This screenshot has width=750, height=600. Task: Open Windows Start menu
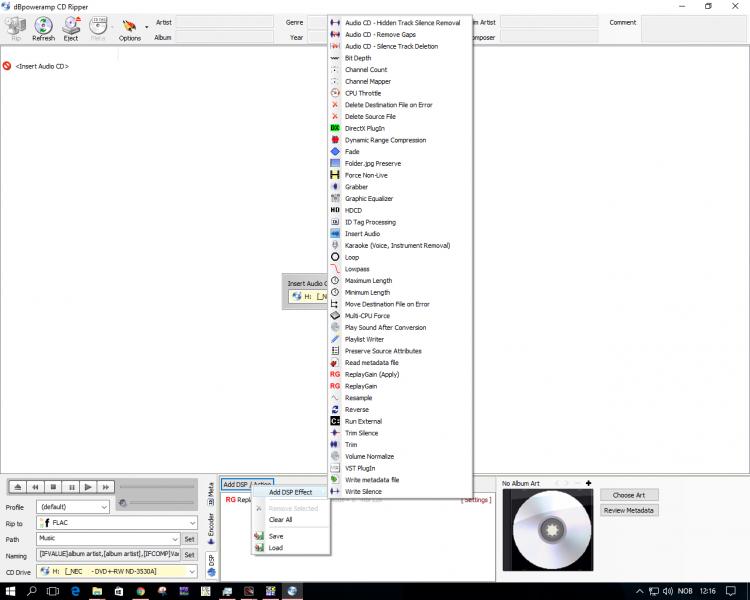point(9,591)
